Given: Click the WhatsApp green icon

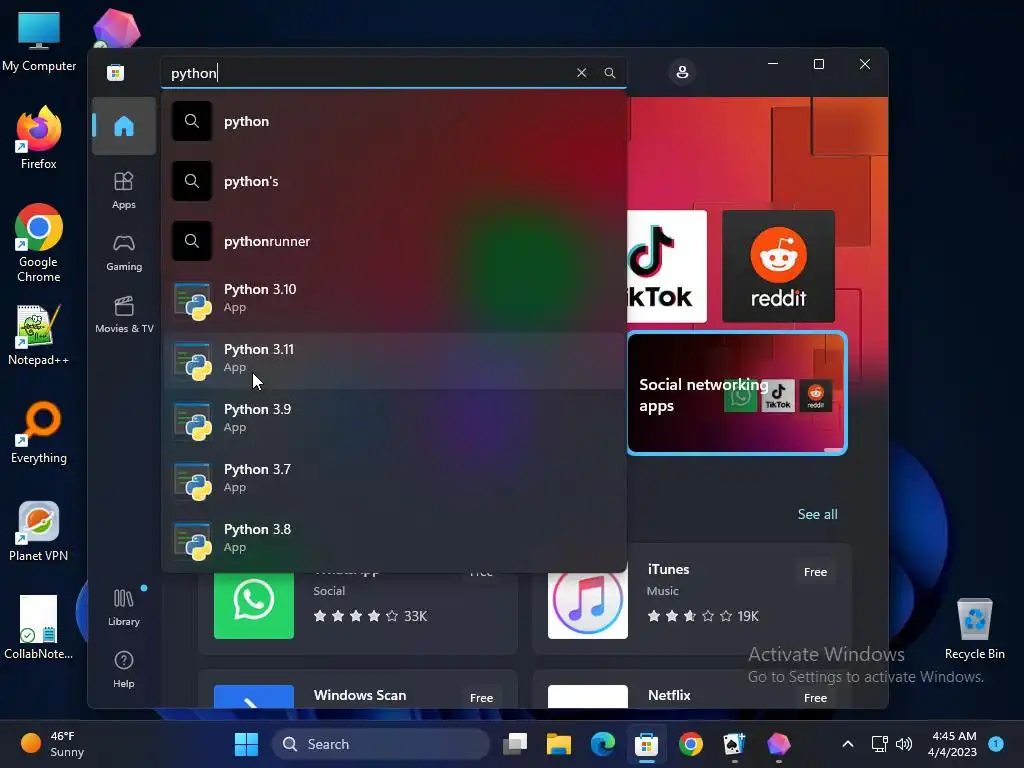Looking at the screenshot, I should tap(254, 604).
